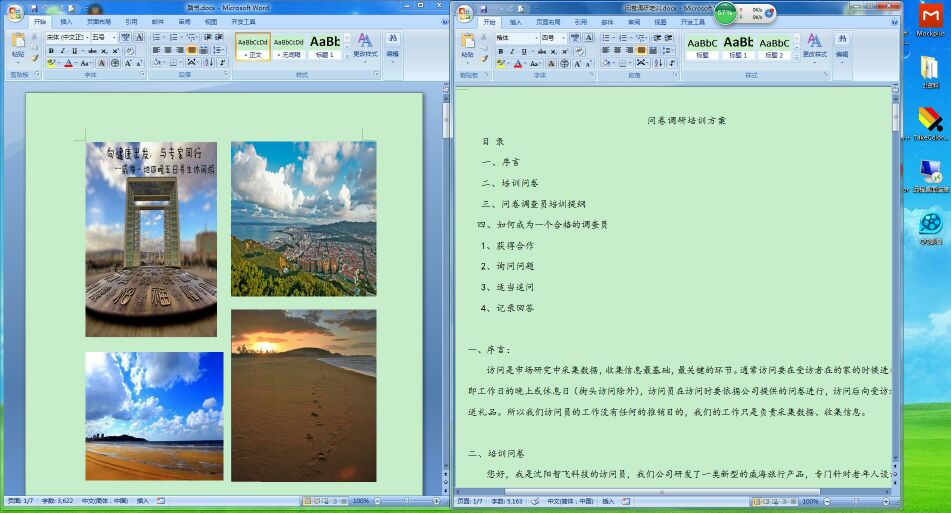Click Format Painter in left Word window
Viewport: 951px width, 513px height.
pyautogui.click(x=35, y=59)
